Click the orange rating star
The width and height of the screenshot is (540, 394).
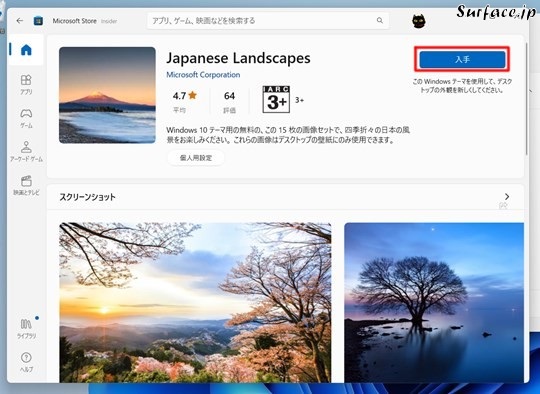[193, 95]
